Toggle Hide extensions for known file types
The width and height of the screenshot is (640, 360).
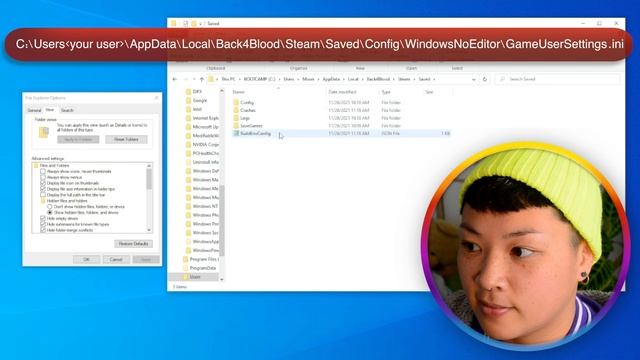(43, 224)
